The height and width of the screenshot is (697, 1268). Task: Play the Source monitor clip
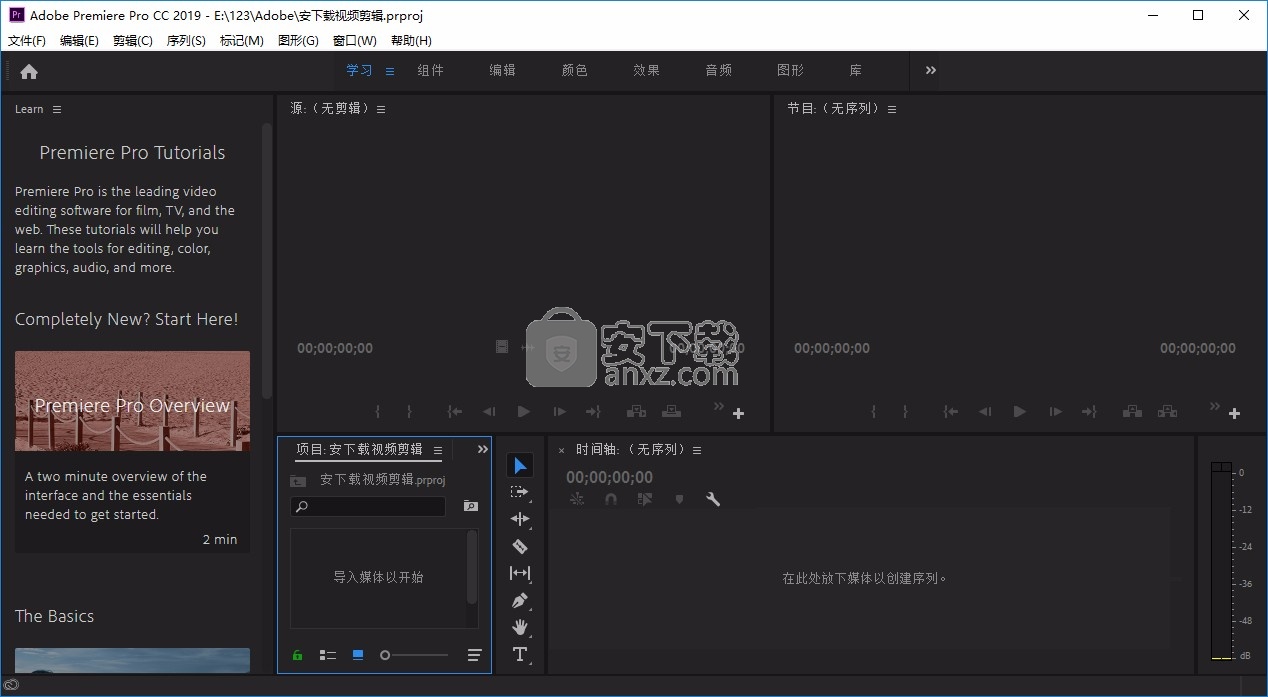coord(524,411)
